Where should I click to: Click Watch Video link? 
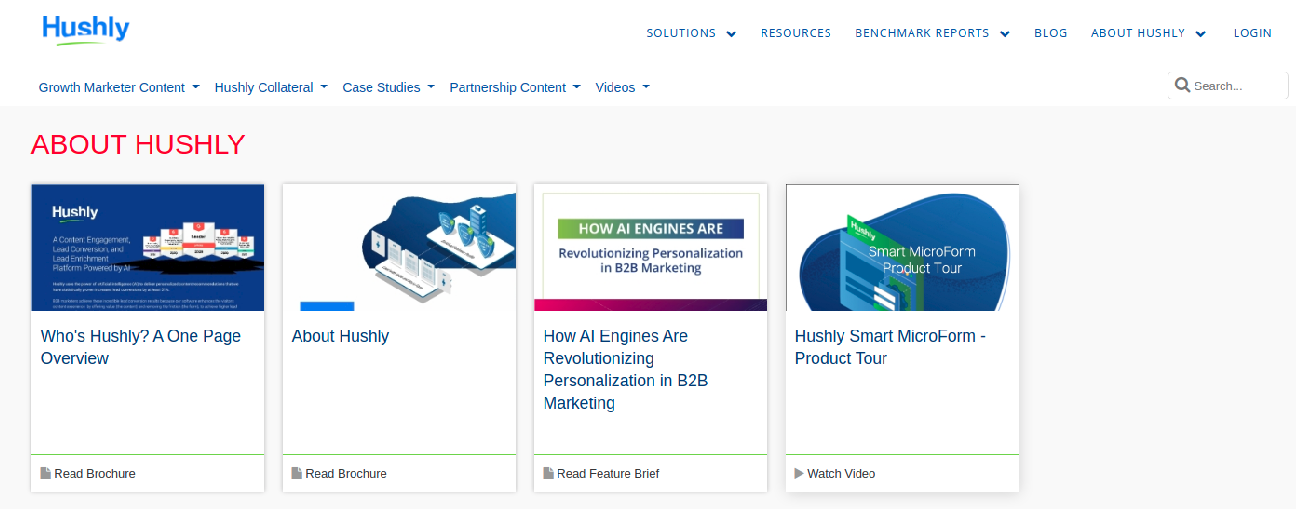pos(841,473)
